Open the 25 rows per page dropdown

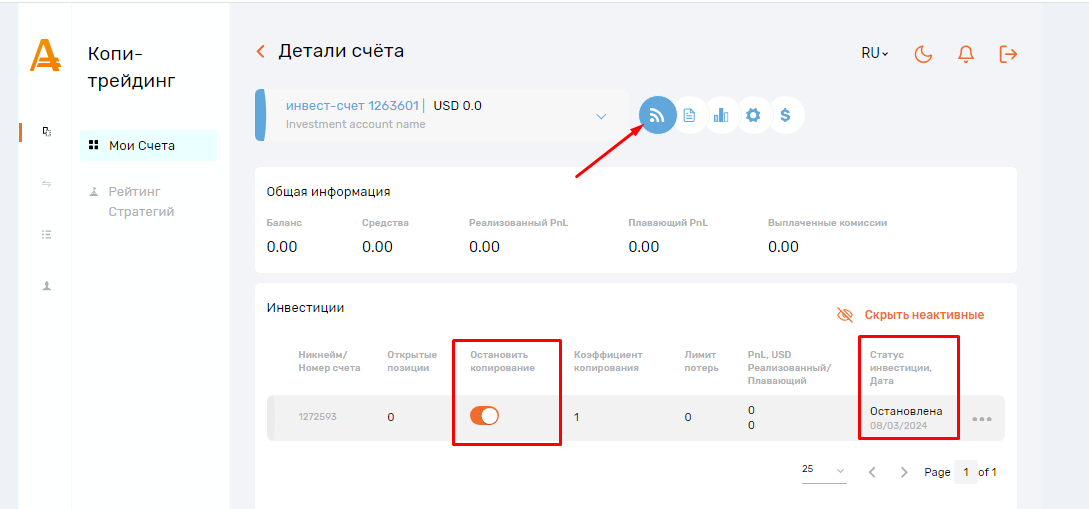pyautogui.click(x=824, y=471)
